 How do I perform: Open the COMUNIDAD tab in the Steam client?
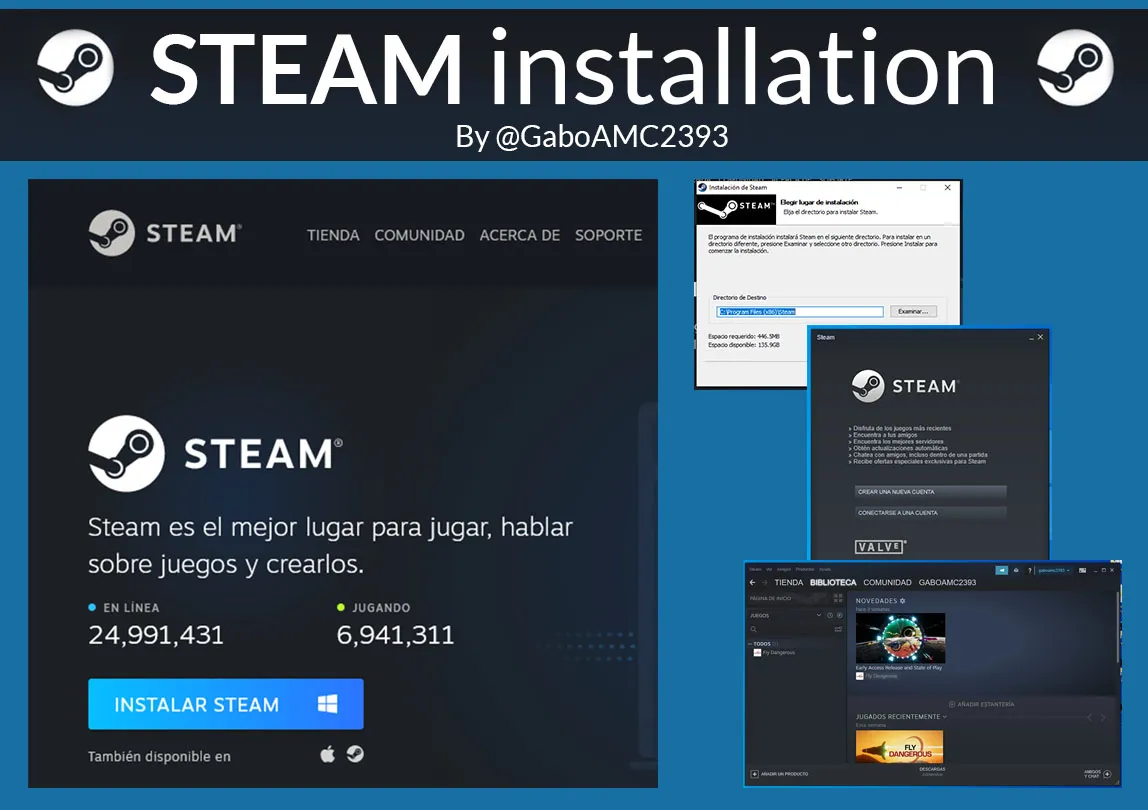pyautogui.click(x=887, y=582)
